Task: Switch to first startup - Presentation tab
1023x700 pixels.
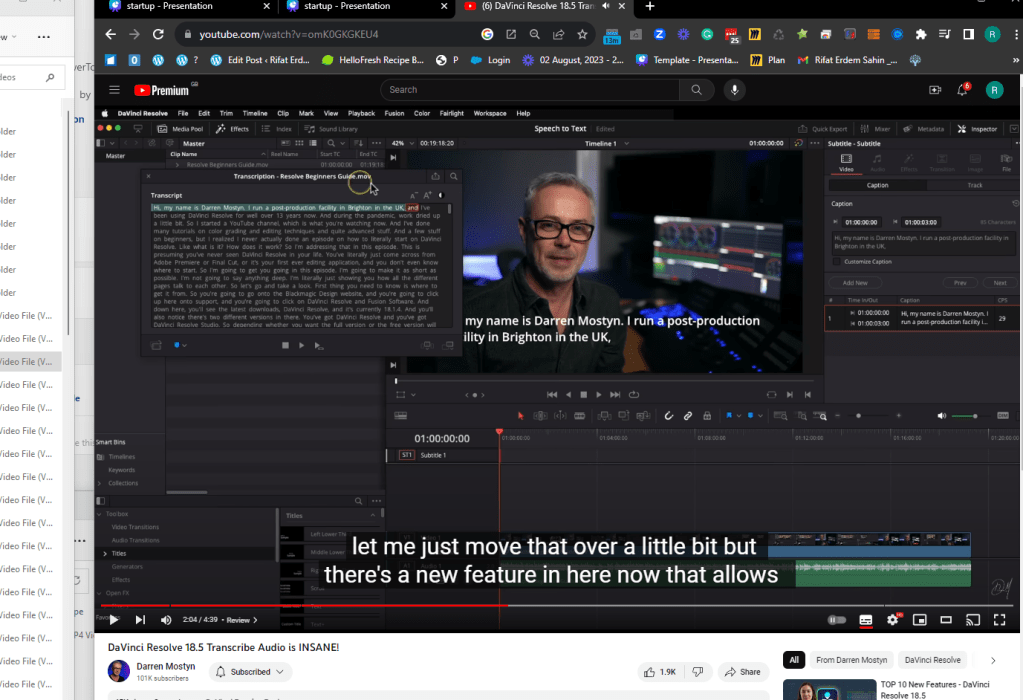Action: [x=189, y=7]
